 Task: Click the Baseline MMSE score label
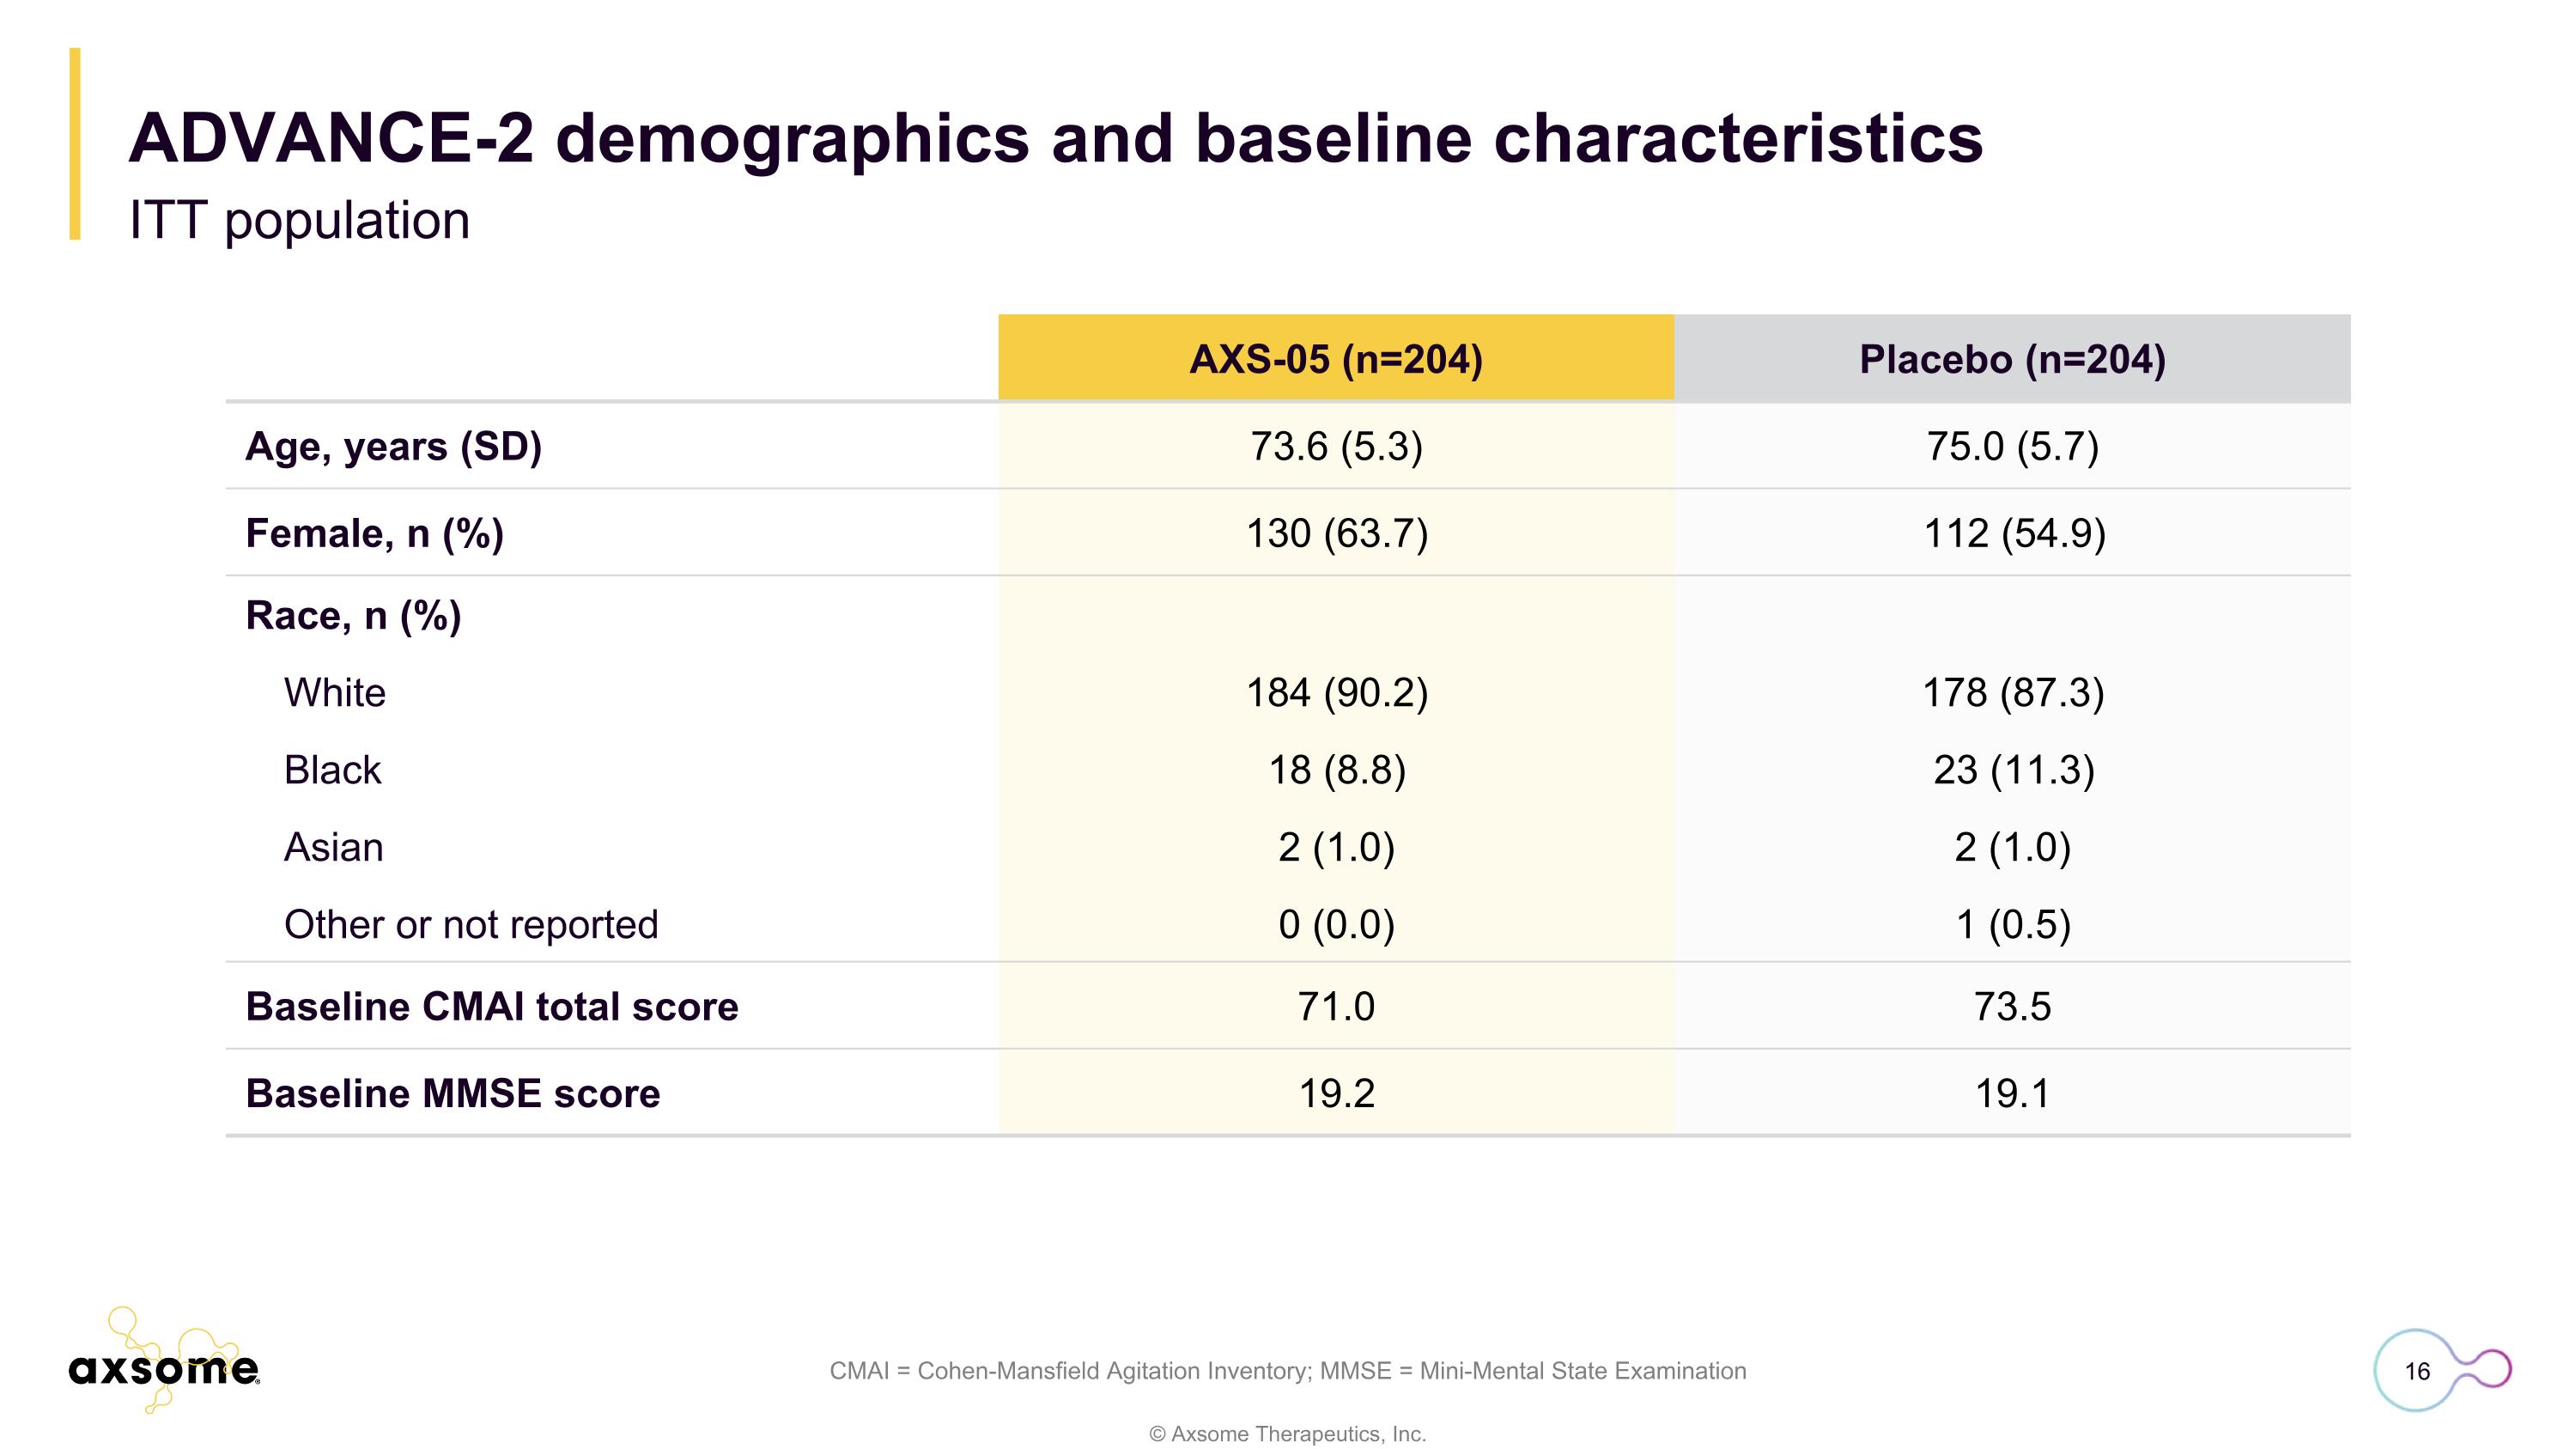tap(453, 1094)
